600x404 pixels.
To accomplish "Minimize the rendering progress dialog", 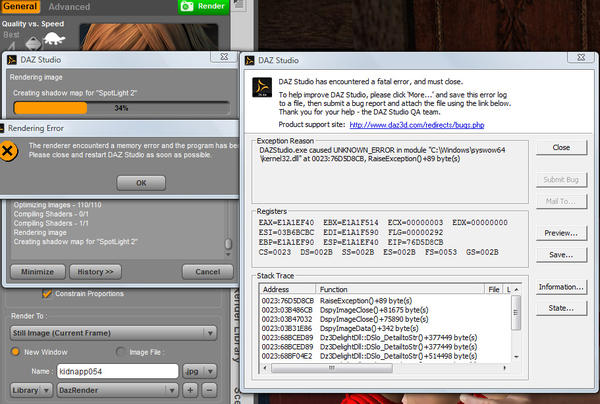I will click(38, 272).
